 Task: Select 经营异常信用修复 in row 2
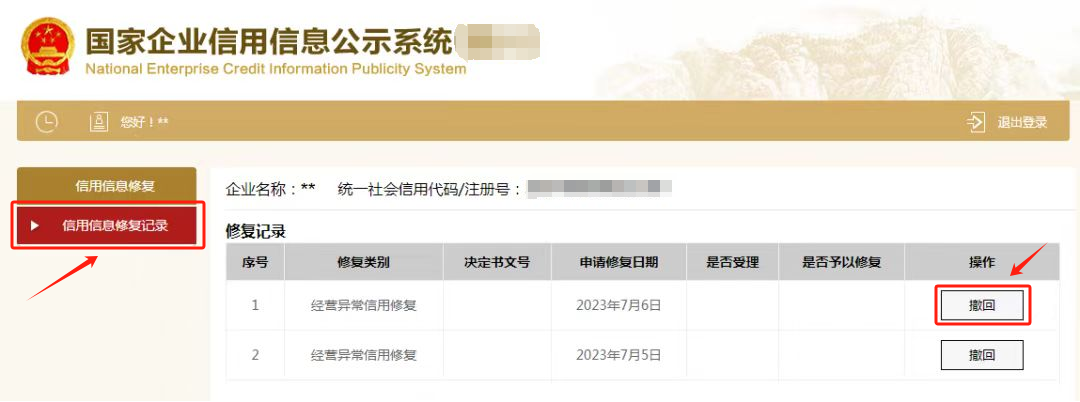(364, 355)
